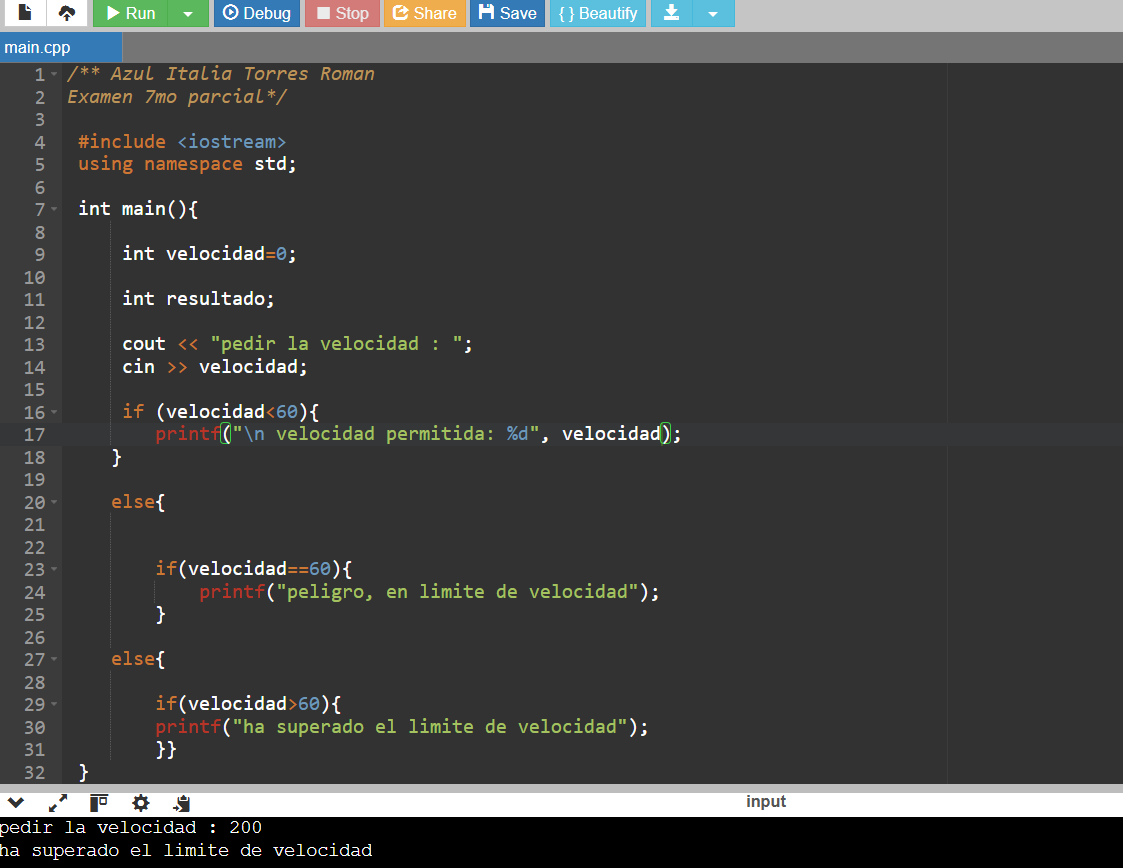This screenshot has height=868, width=1123.
Task: Open the download options dropdown arrow
Action: pyautogui.click(x=712, y=13)
